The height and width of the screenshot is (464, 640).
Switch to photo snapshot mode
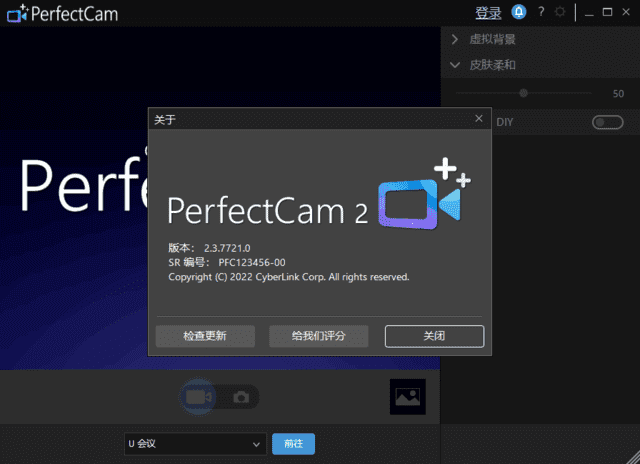tap(241, 397)
